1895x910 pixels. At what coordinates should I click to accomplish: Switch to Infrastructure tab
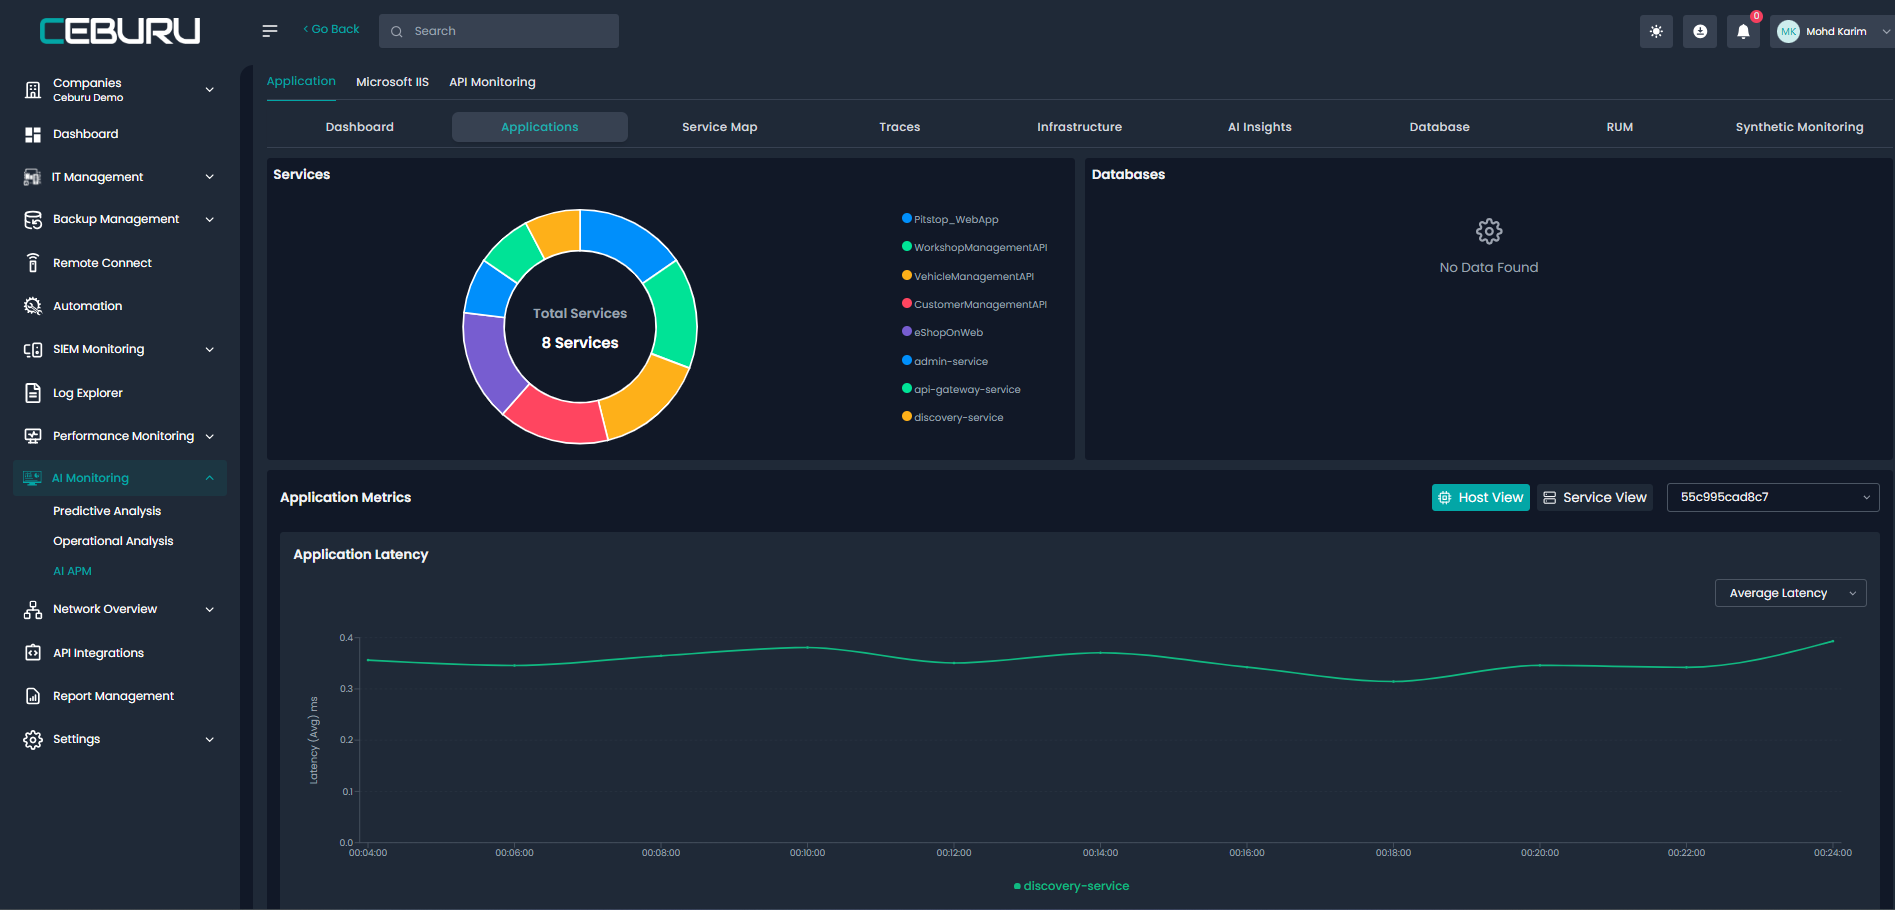point(1080,127)
